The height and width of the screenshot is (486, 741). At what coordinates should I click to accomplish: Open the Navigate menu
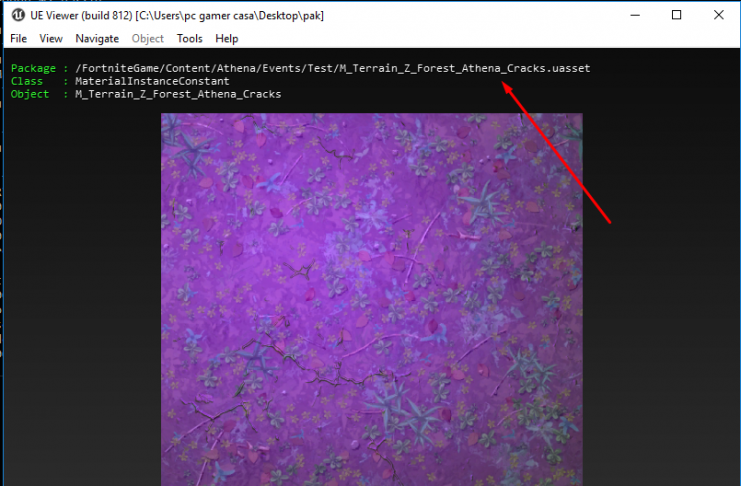pos(97,38)
